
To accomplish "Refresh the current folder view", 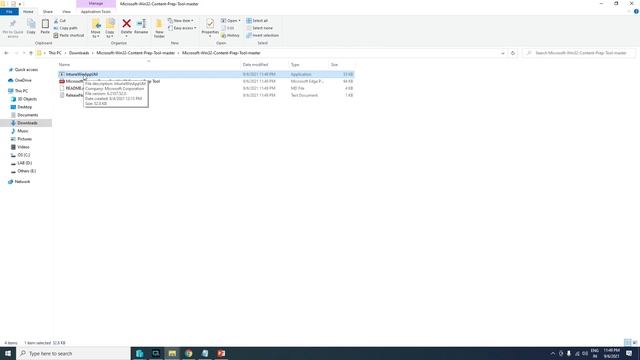I will click(x=513, y=53).
